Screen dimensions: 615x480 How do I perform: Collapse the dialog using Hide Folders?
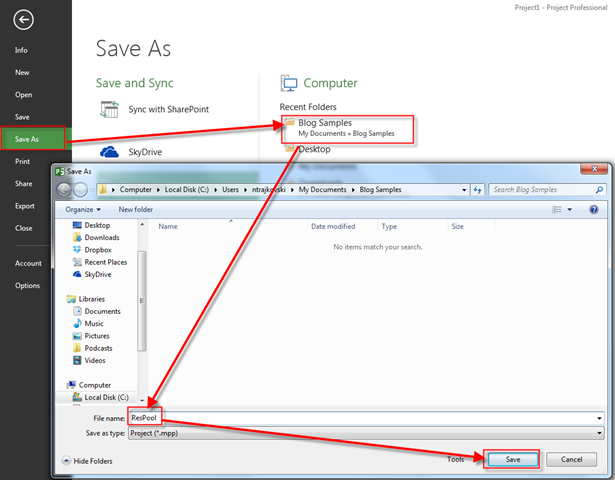90,460
